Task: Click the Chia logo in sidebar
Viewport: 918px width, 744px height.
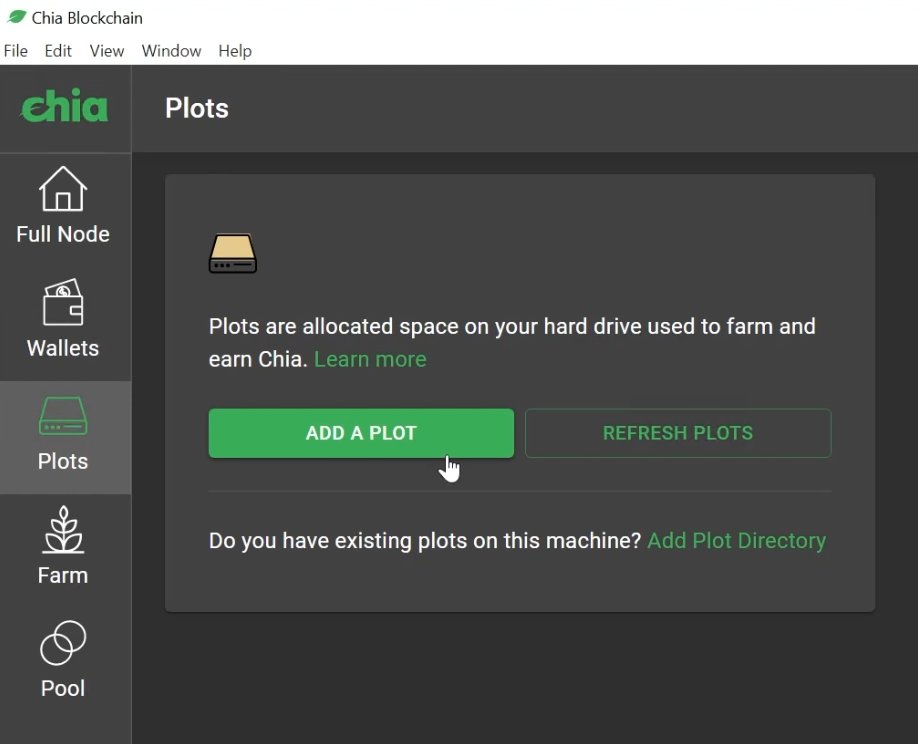Action: coord(64,106)
